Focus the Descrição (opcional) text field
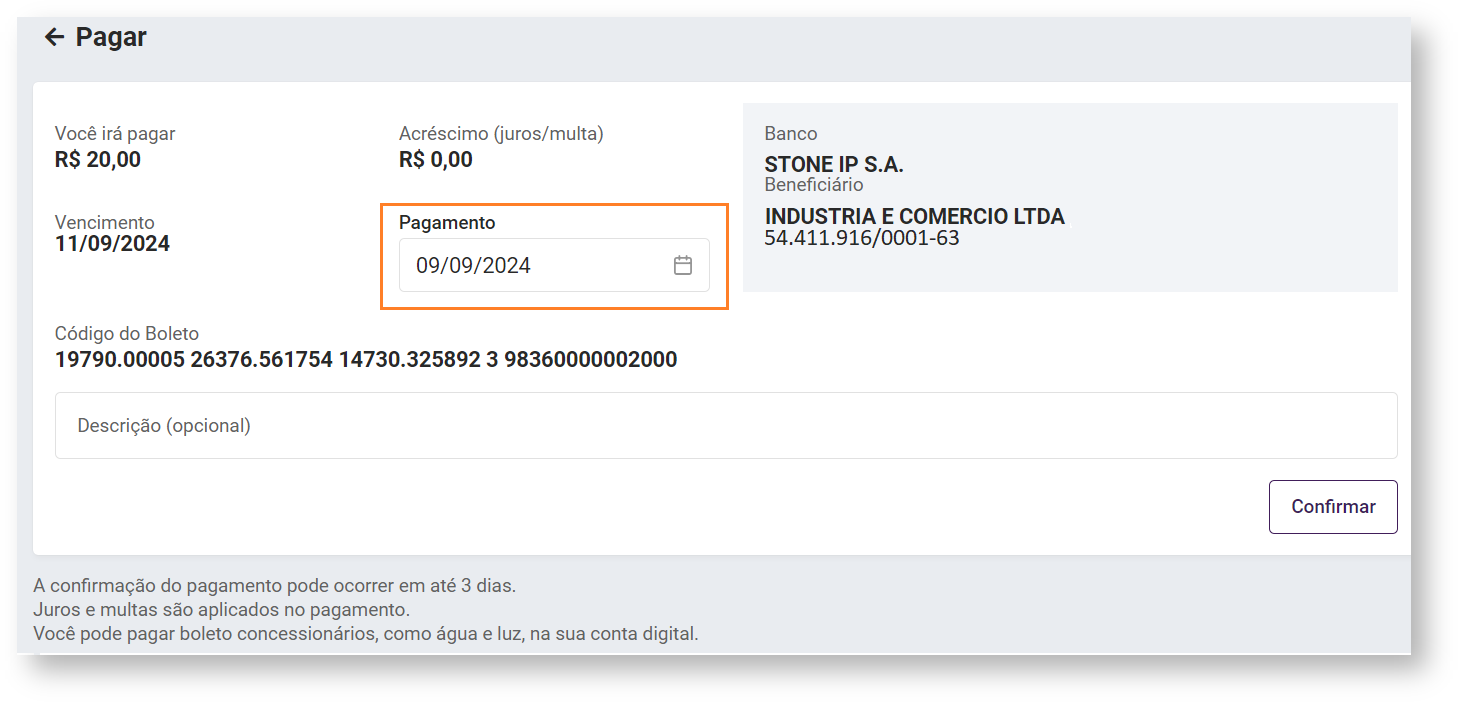The width and height of the screenshot is (1459, 703). [x=725, y=426]
